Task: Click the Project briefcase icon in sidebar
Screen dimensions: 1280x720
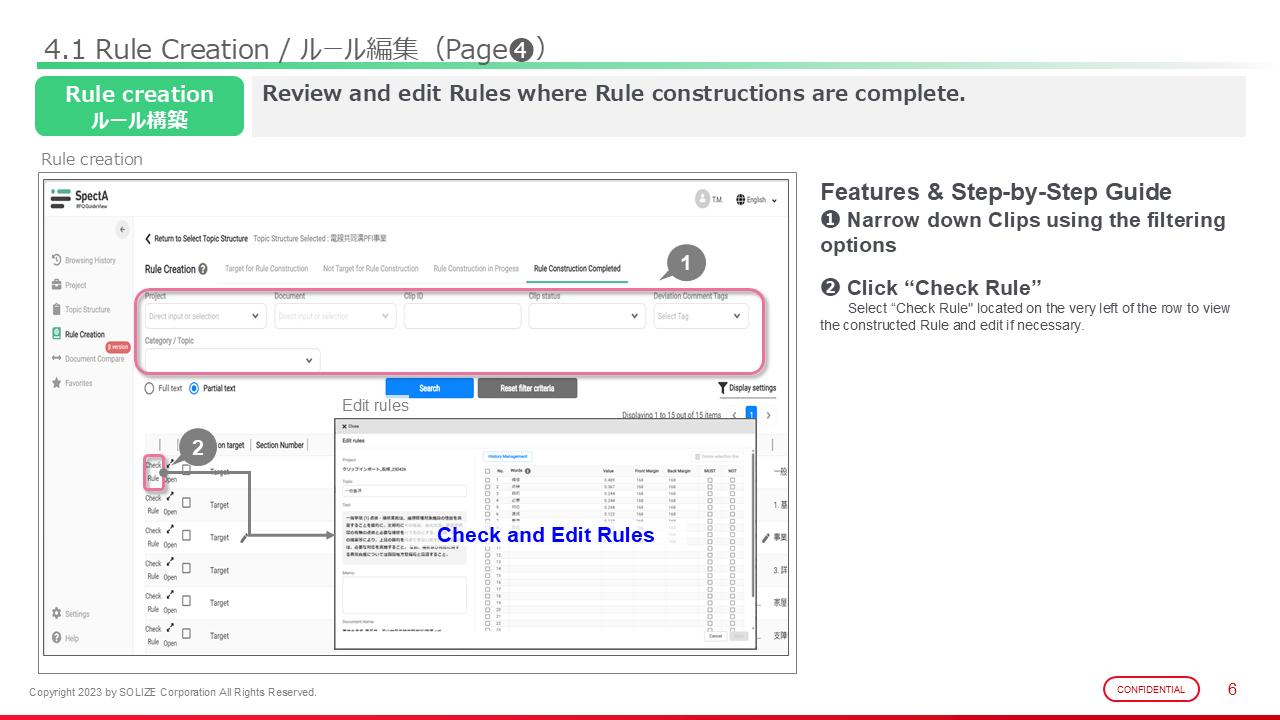Action: [57, 285]
